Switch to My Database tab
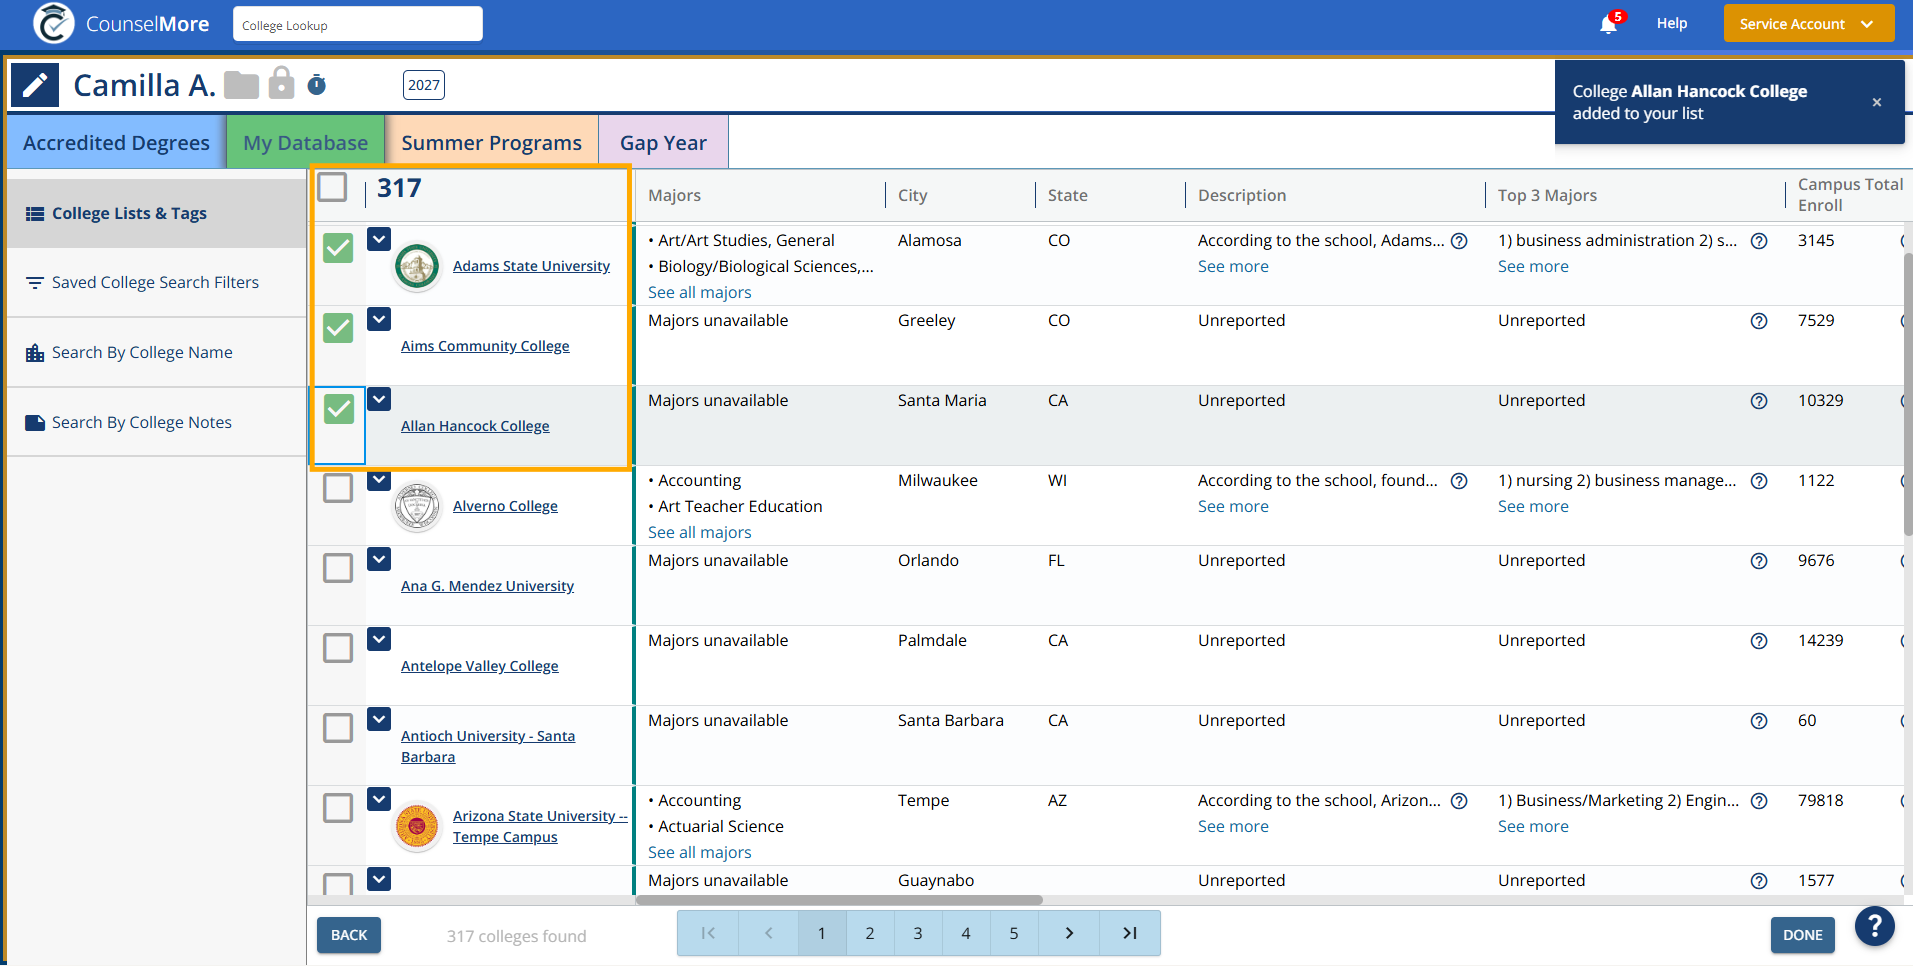Screen dimensions: 1913x966 coord(305,142)
